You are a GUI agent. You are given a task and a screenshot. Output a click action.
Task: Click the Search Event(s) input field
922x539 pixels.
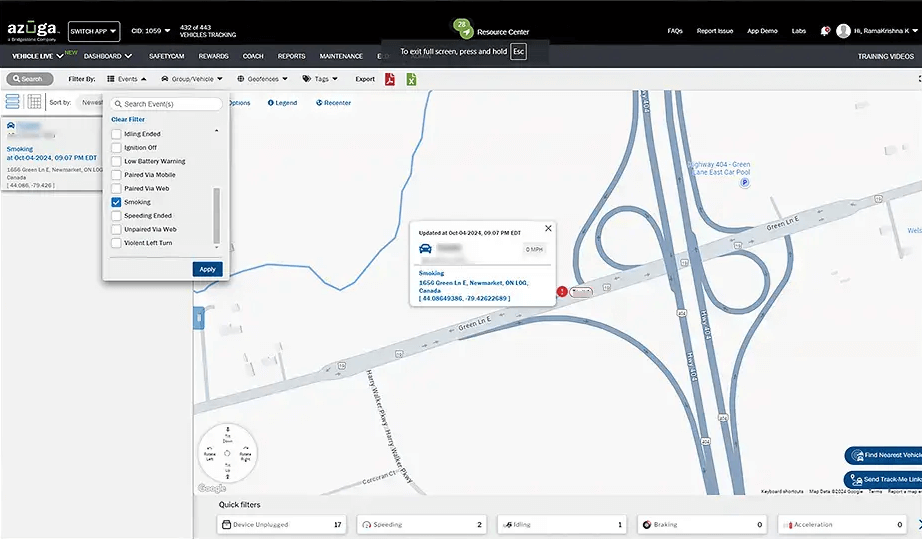tap(166, 104)
